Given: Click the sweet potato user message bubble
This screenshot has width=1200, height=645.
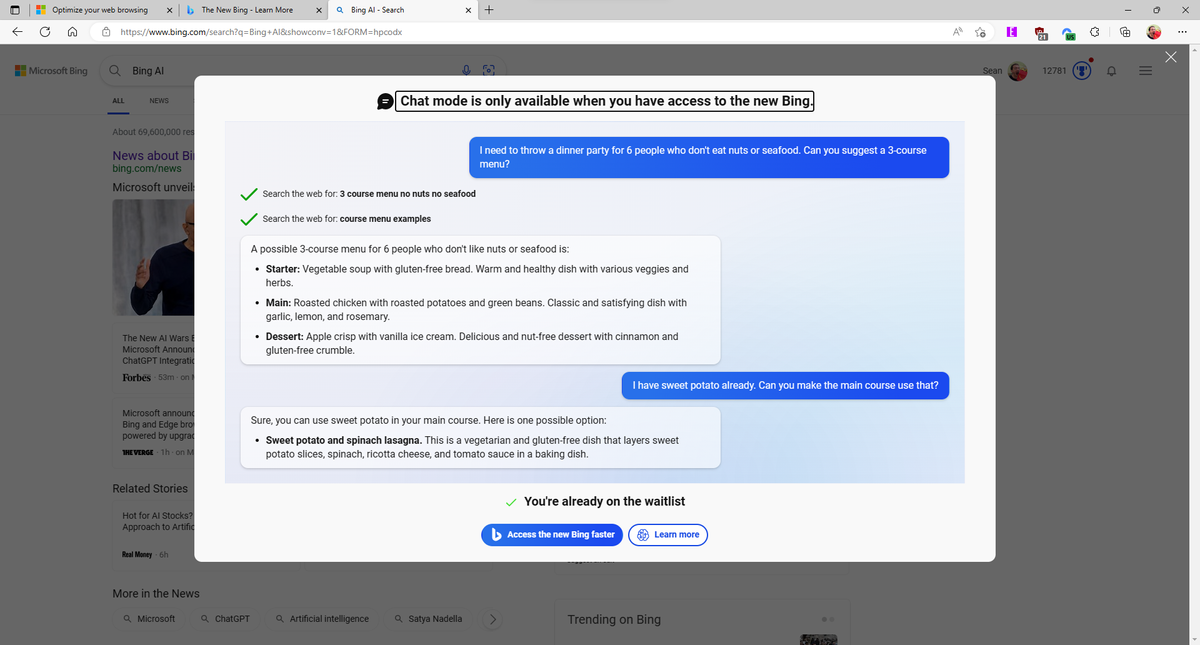Looking at the screenshot, I should (x=785, y=385).
